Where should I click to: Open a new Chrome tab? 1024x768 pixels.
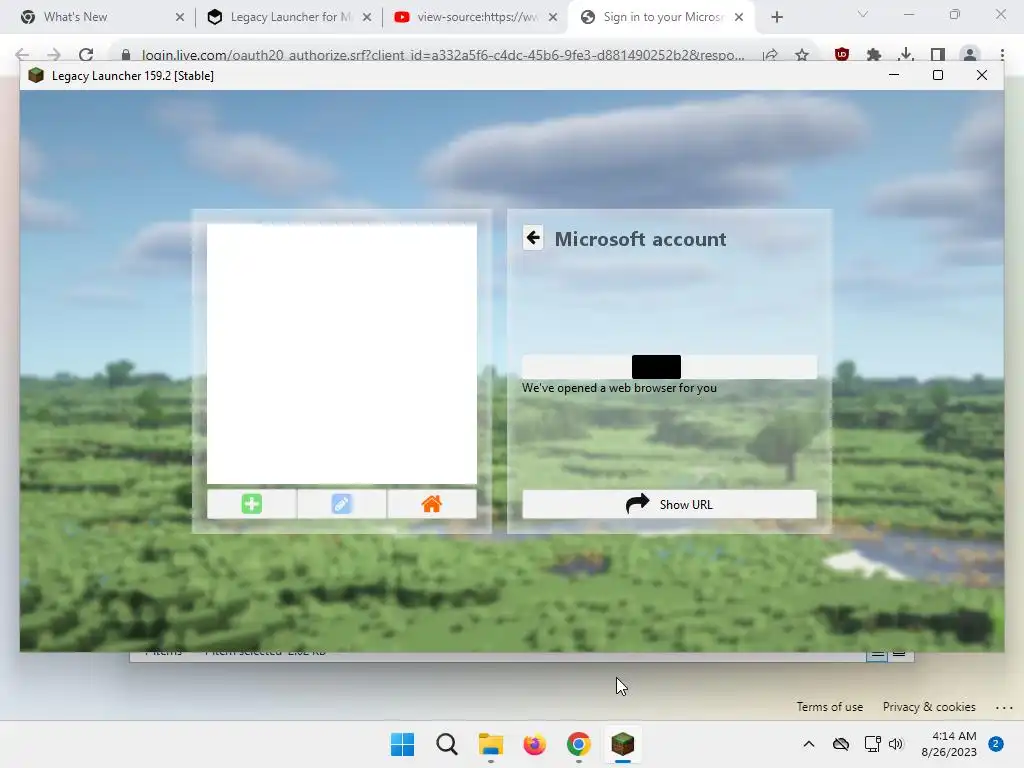pos(776,17)
